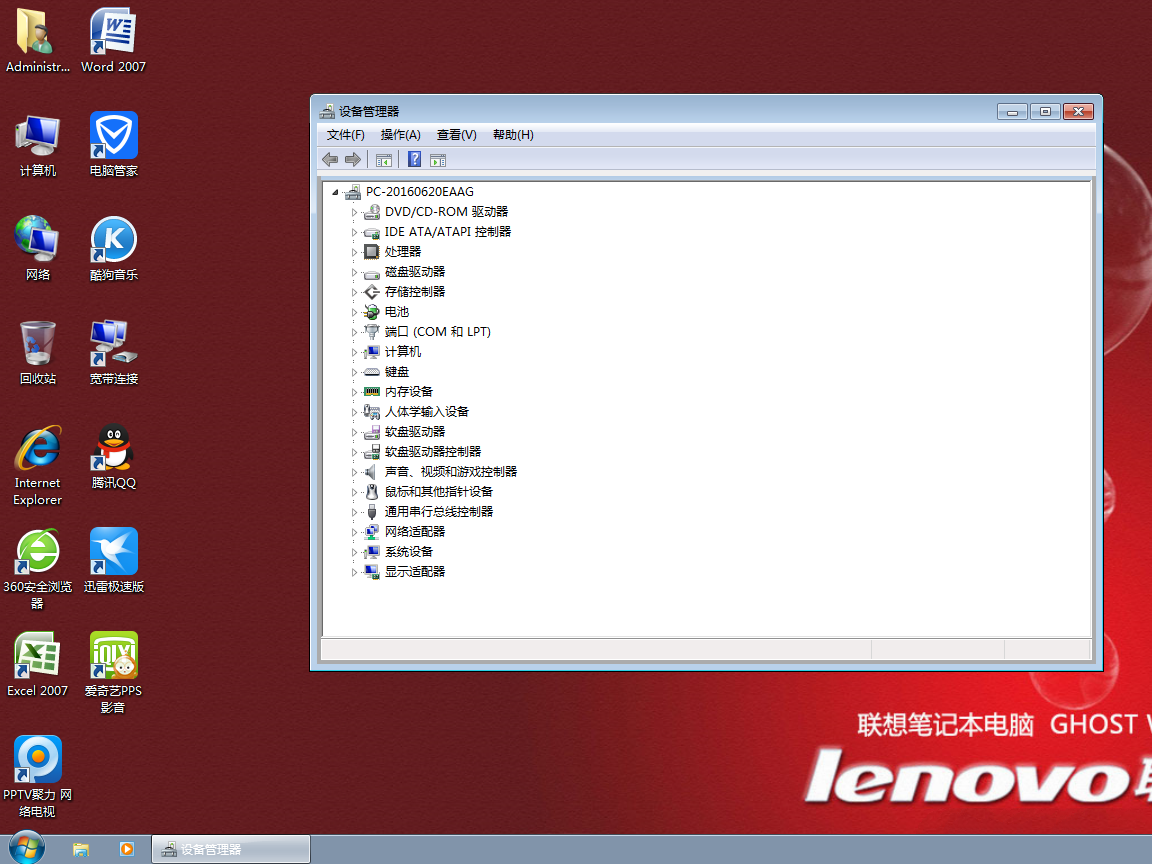Select the 回收站 recycle bin icon
The image size is (1152, 864).
[38, 344]
